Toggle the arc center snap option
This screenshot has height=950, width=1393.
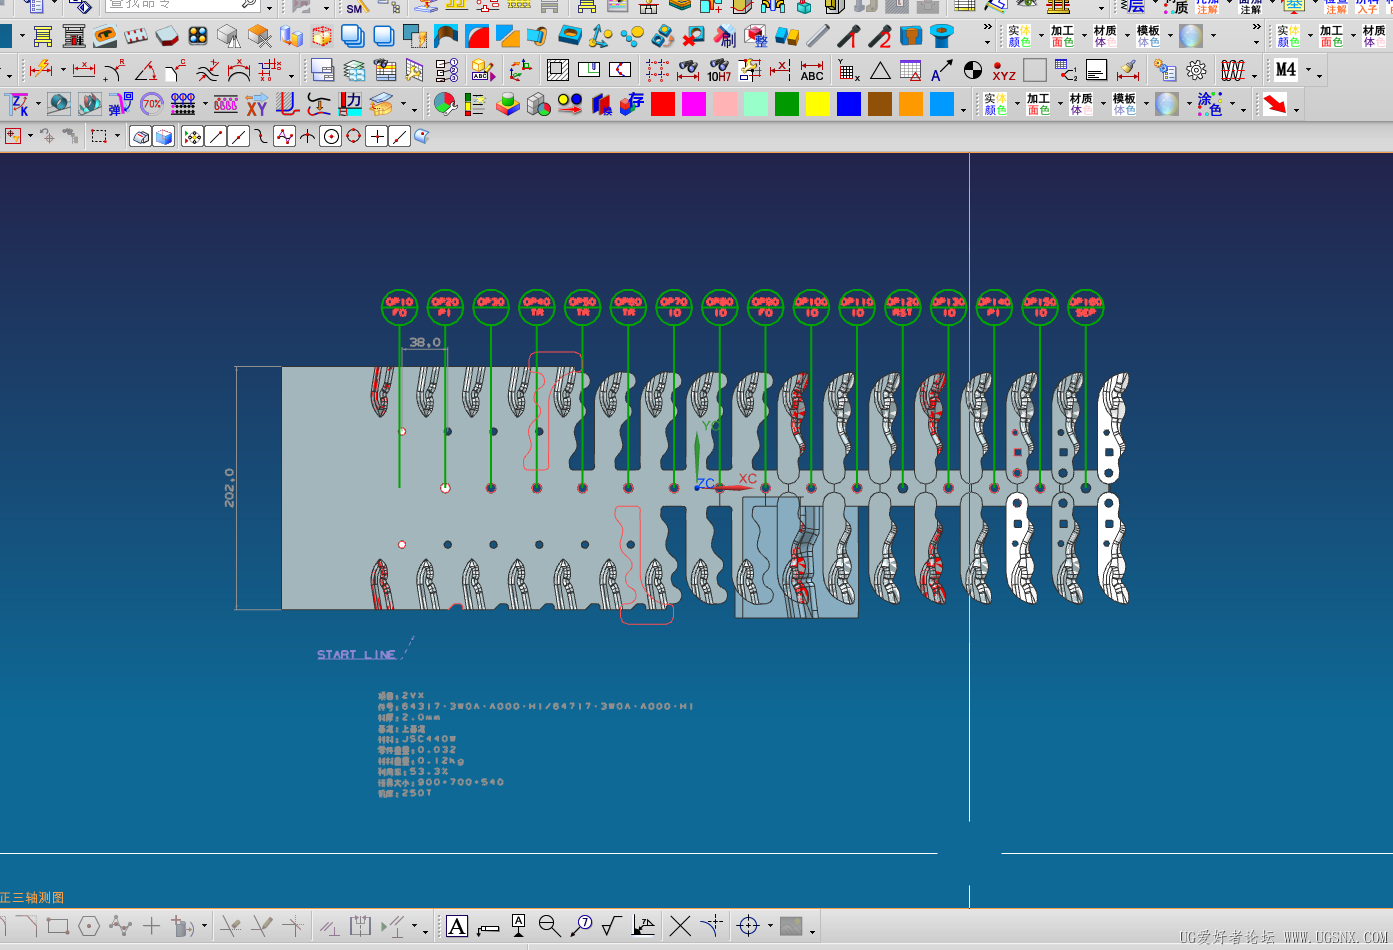(331, 136)
